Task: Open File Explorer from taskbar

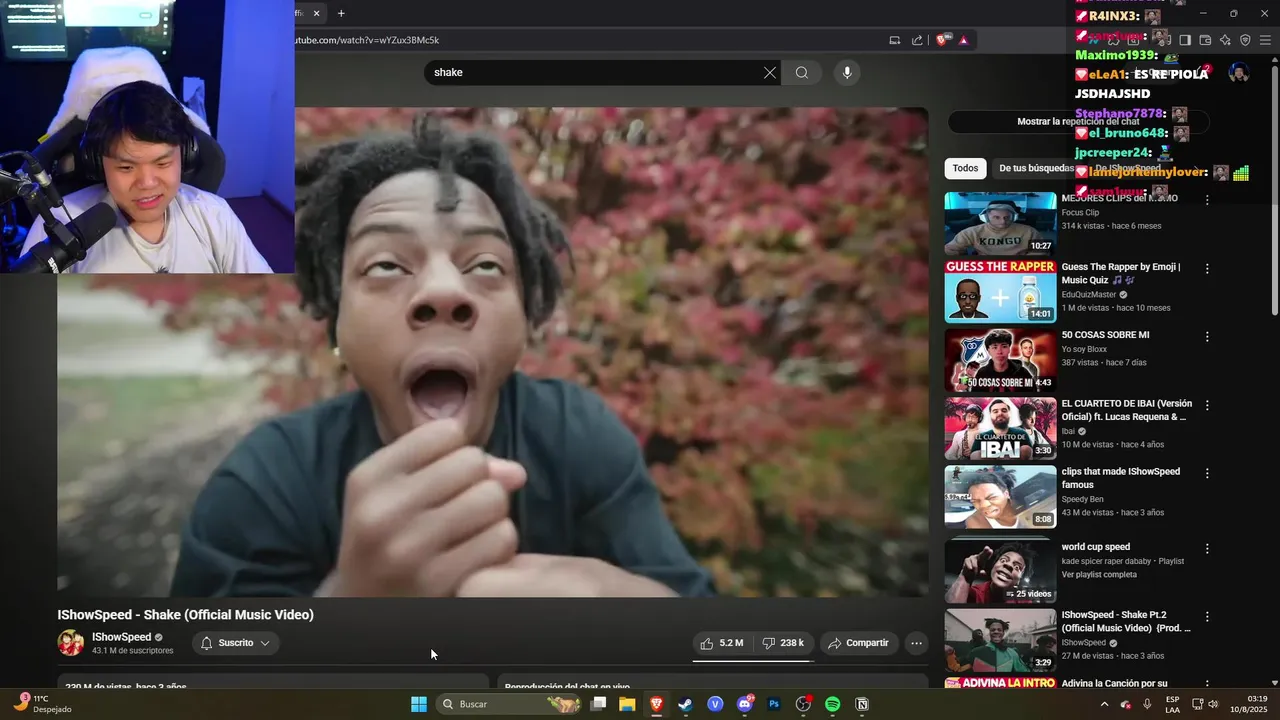Action: (x=627, y=704)
